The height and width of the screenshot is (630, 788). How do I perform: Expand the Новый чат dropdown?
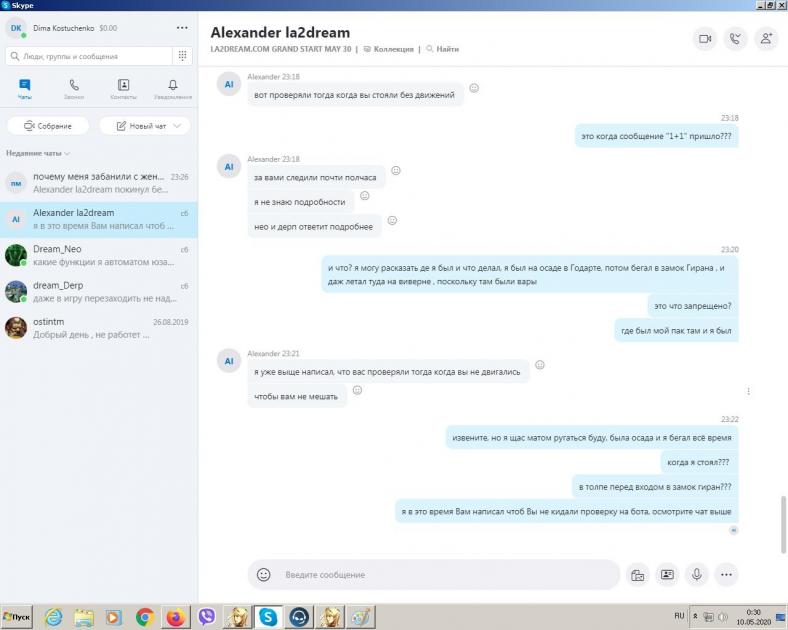(178, 126)
